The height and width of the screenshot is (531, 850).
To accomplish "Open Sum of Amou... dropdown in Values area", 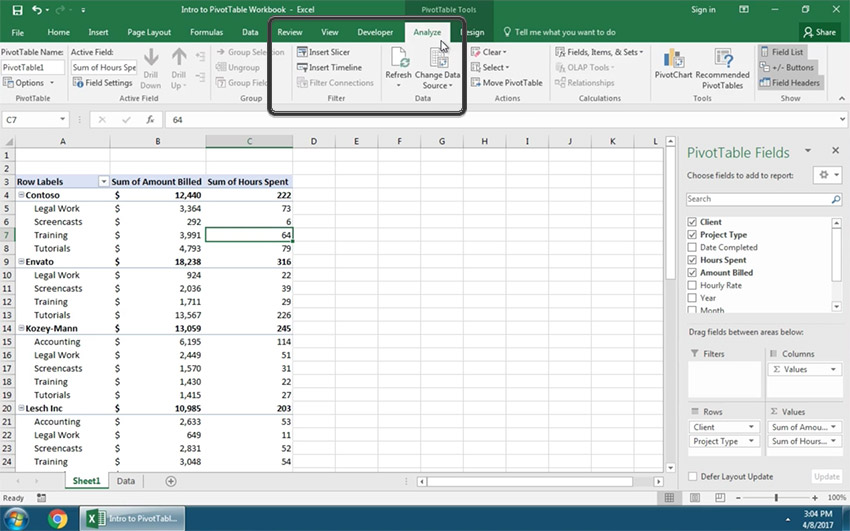I will (x=833, y=427).
